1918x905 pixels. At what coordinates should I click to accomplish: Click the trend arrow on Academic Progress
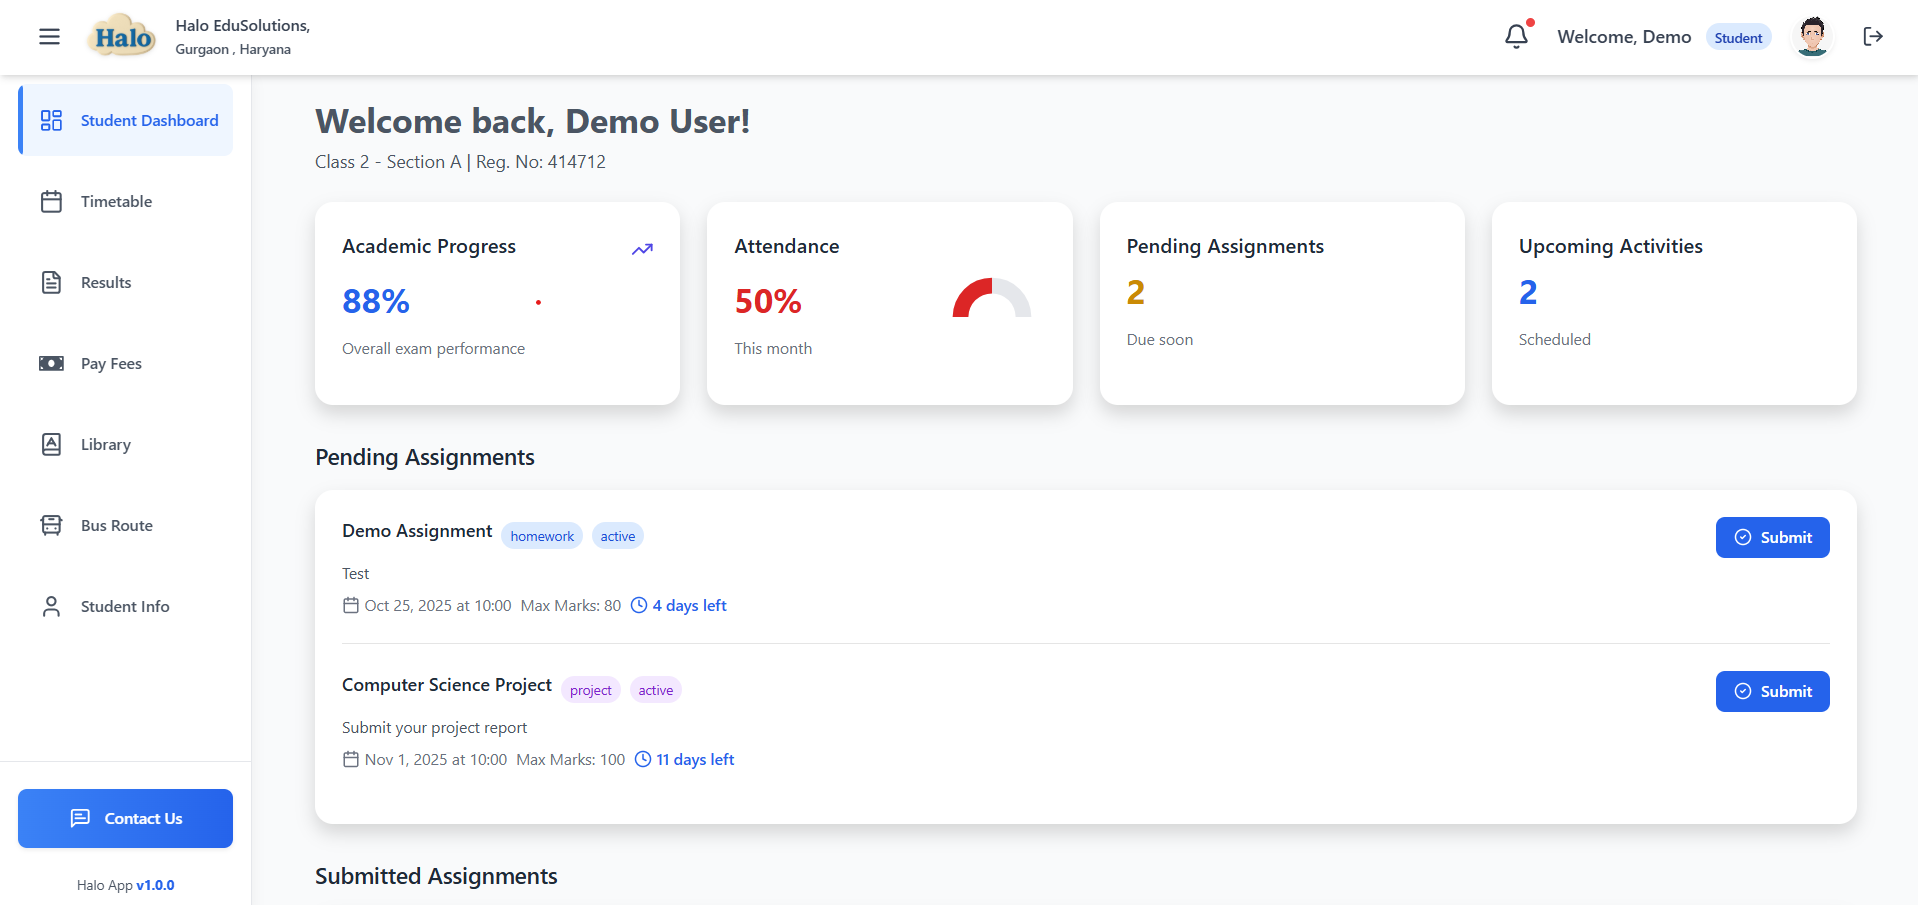642,249
